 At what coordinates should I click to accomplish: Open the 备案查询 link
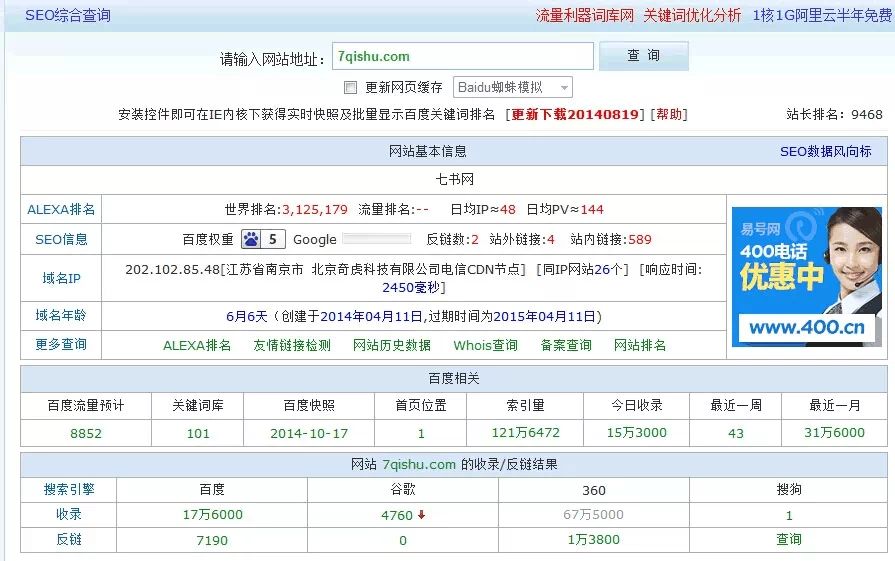click(x=566, y=345)
